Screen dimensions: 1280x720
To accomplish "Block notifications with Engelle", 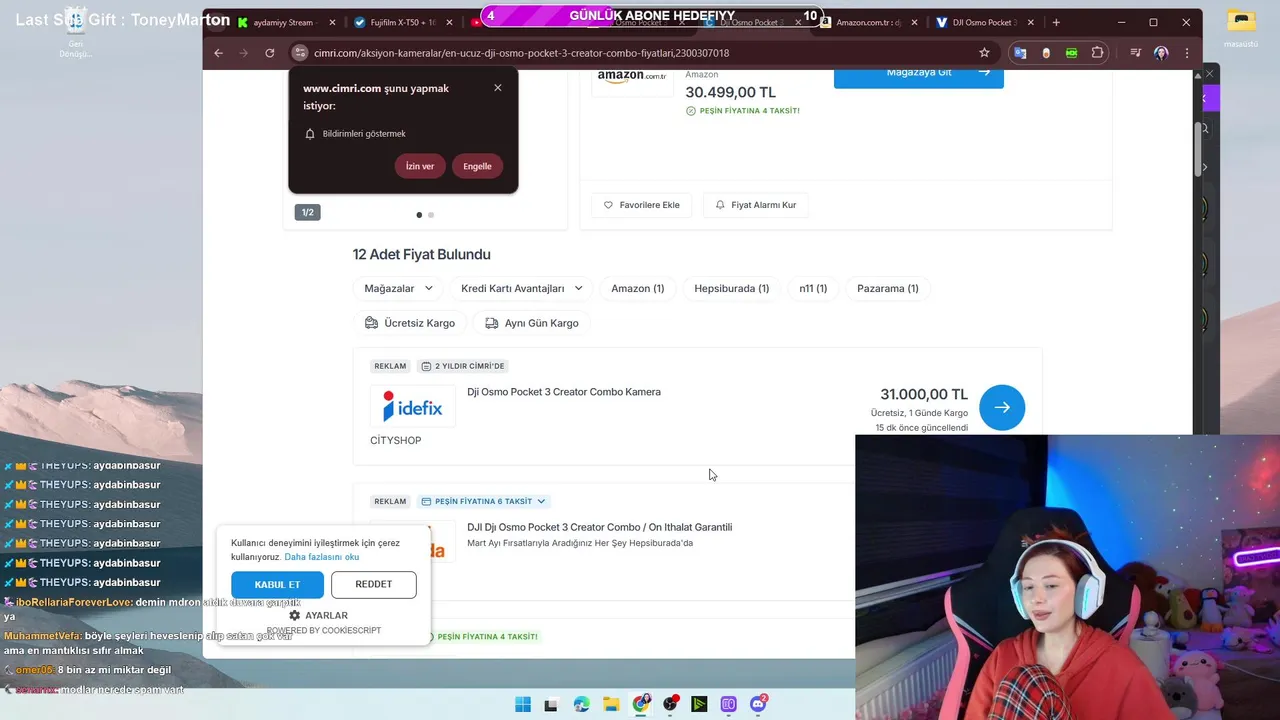I will click(477, 166).
